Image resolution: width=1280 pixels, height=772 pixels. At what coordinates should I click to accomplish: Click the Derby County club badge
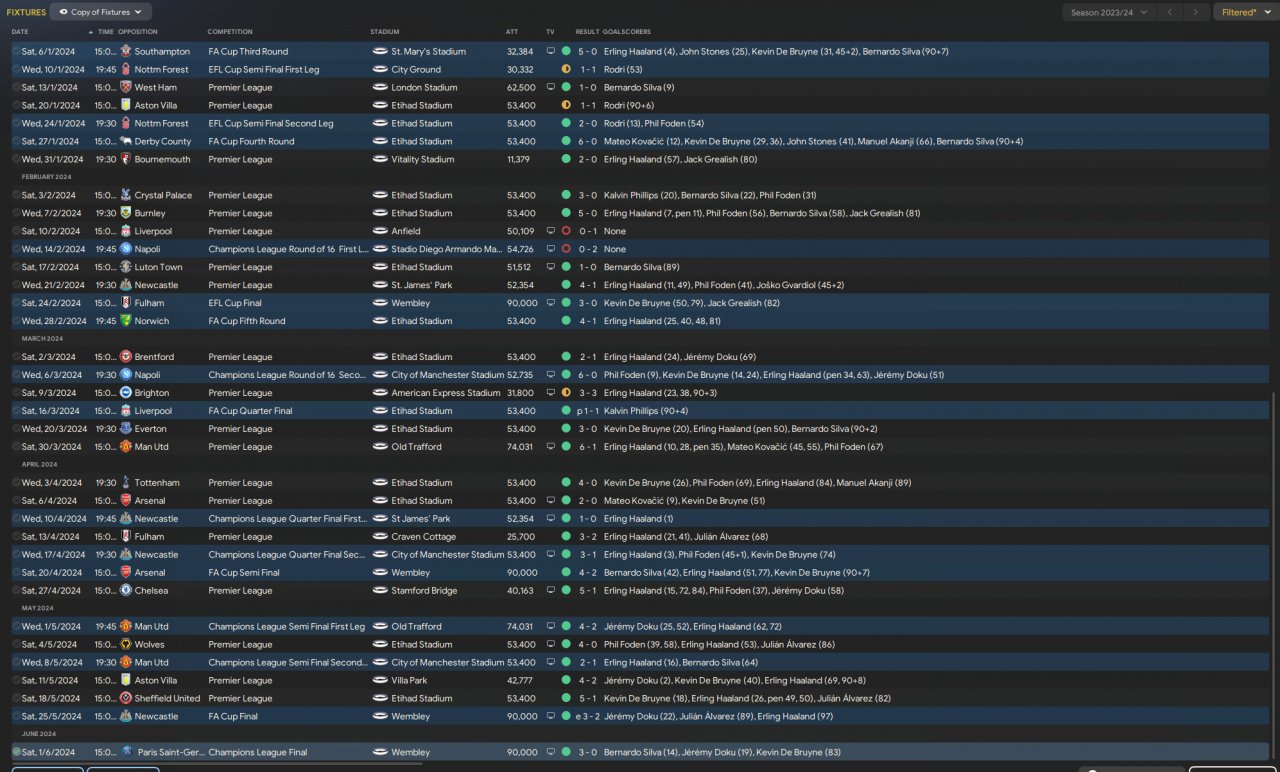tap(126, 141)
